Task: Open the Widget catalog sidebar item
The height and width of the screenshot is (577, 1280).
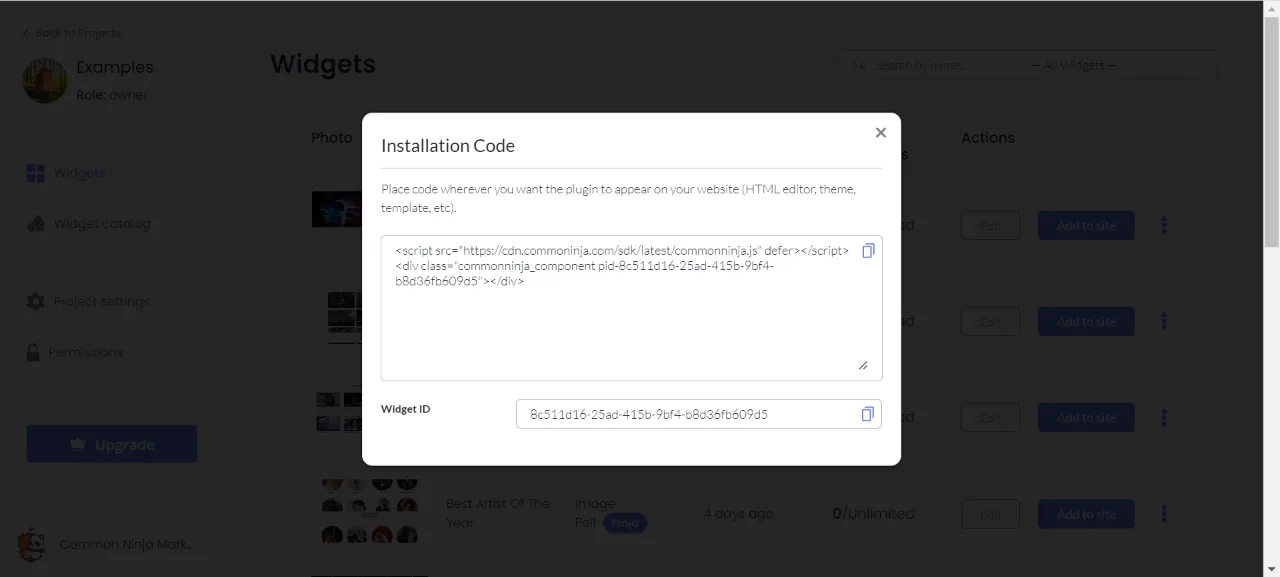Action: point(101,224)
